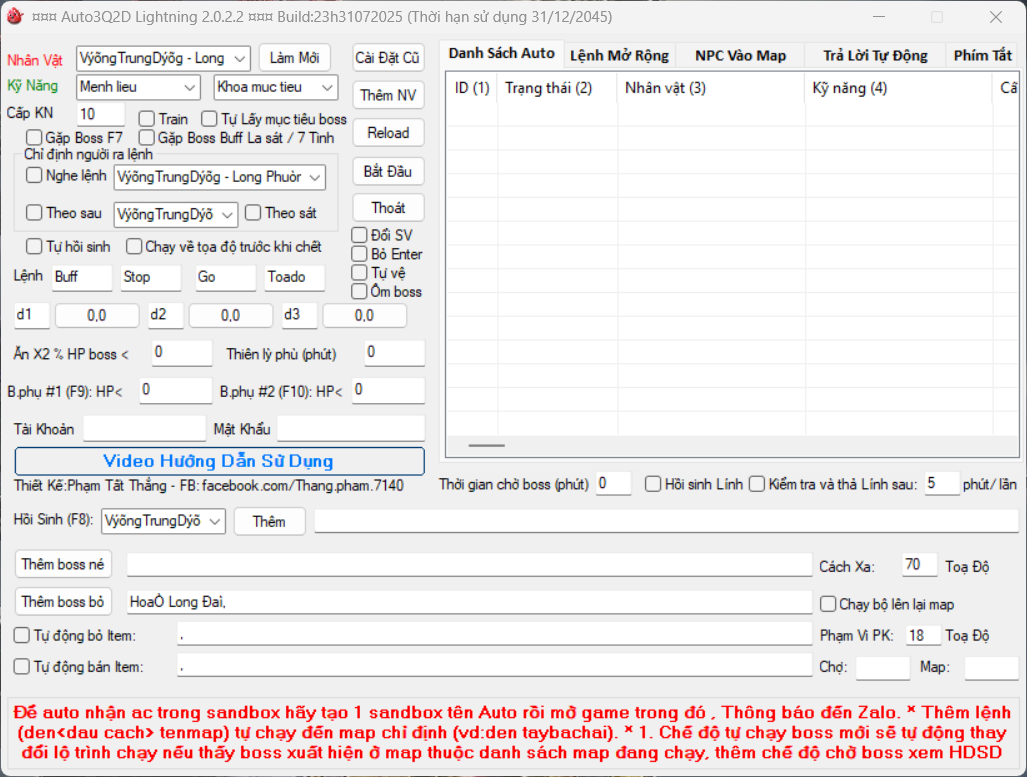The height and width of the screenshot is (777, 1027).
Task: Check the Ôm boss option
Action: [x=360, y=292]
